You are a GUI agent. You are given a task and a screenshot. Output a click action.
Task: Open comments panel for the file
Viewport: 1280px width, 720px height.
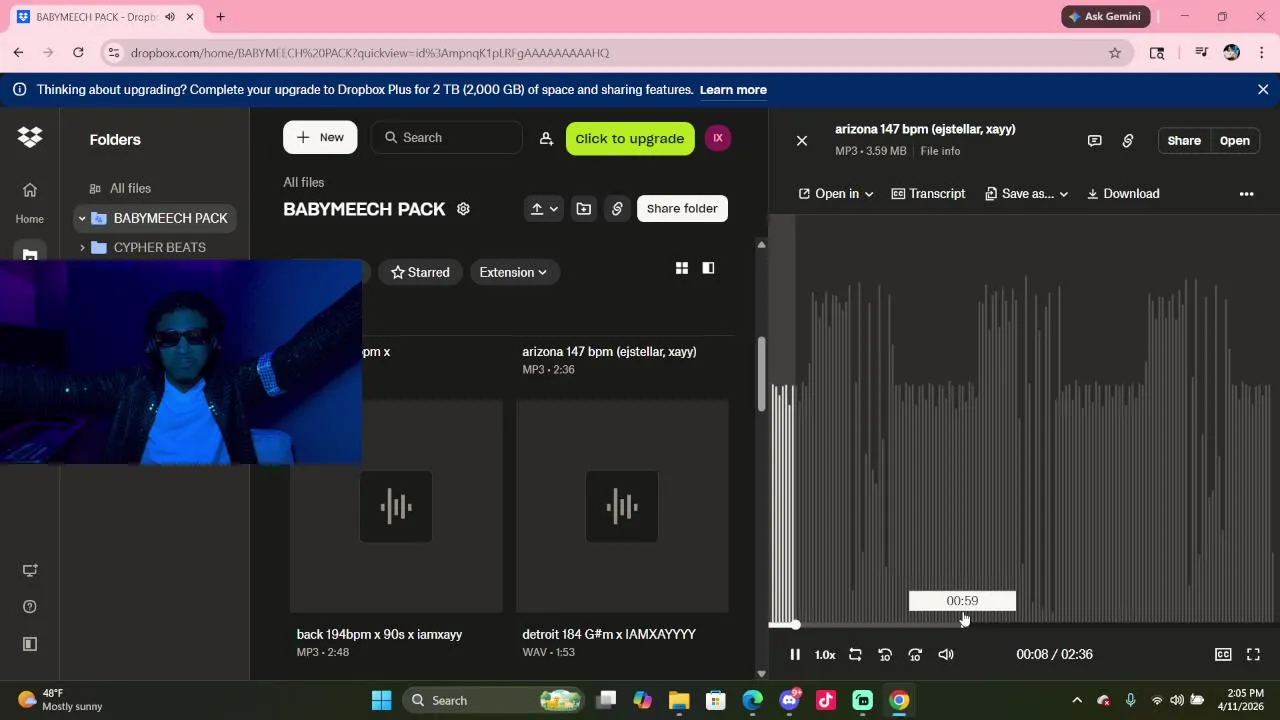click(x=1095, y=141)
